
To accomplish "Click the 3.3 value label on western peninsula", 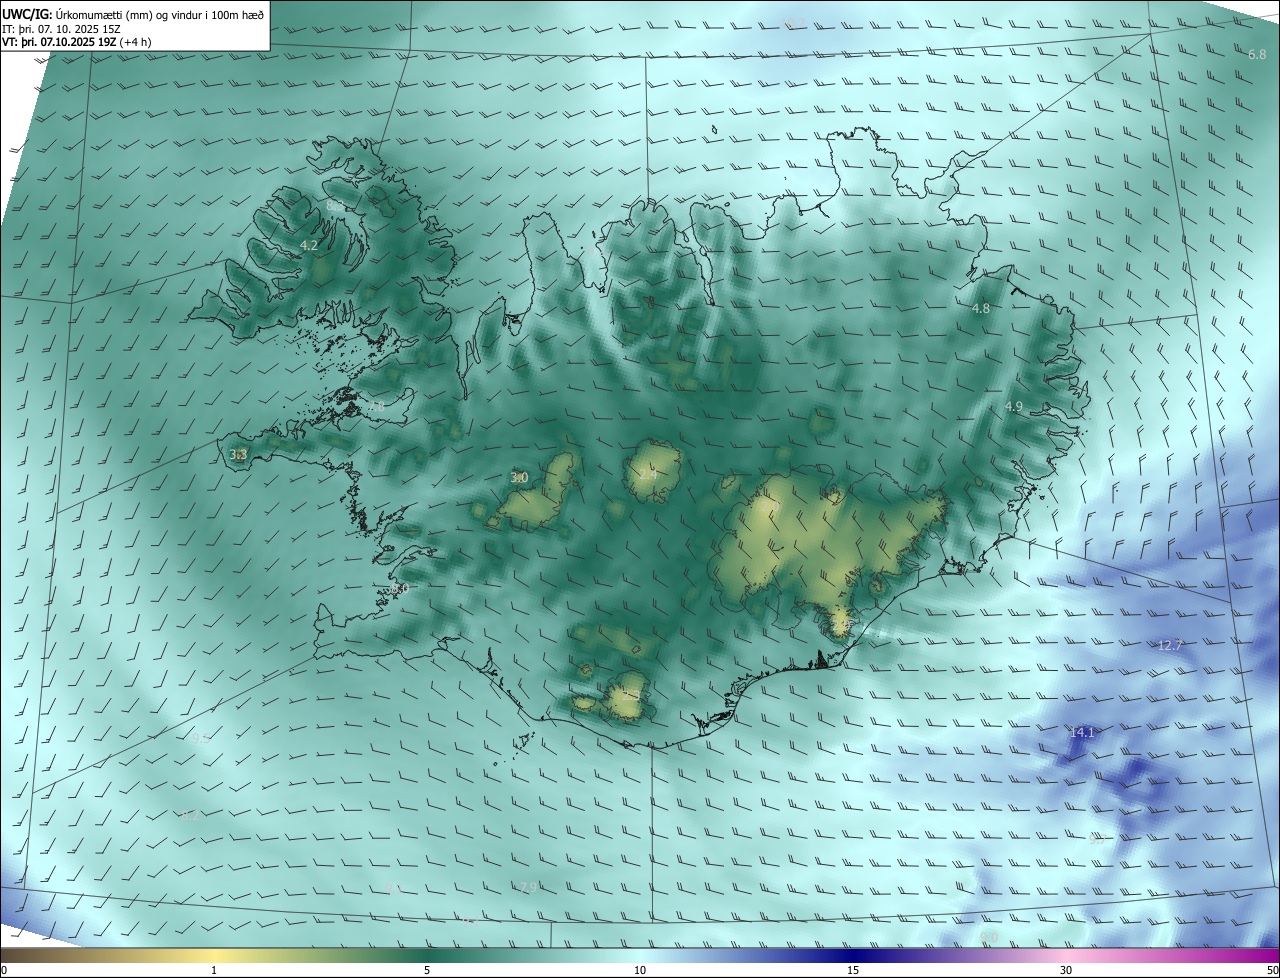I will coord(238,454).
